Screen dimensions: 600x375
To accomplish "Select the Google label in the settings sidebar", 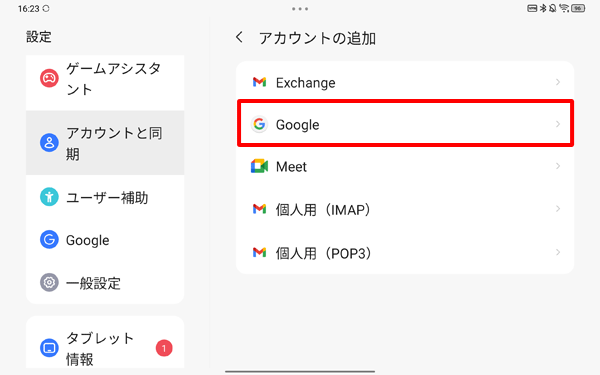I will pyautogui.click(x=88, y=240).
